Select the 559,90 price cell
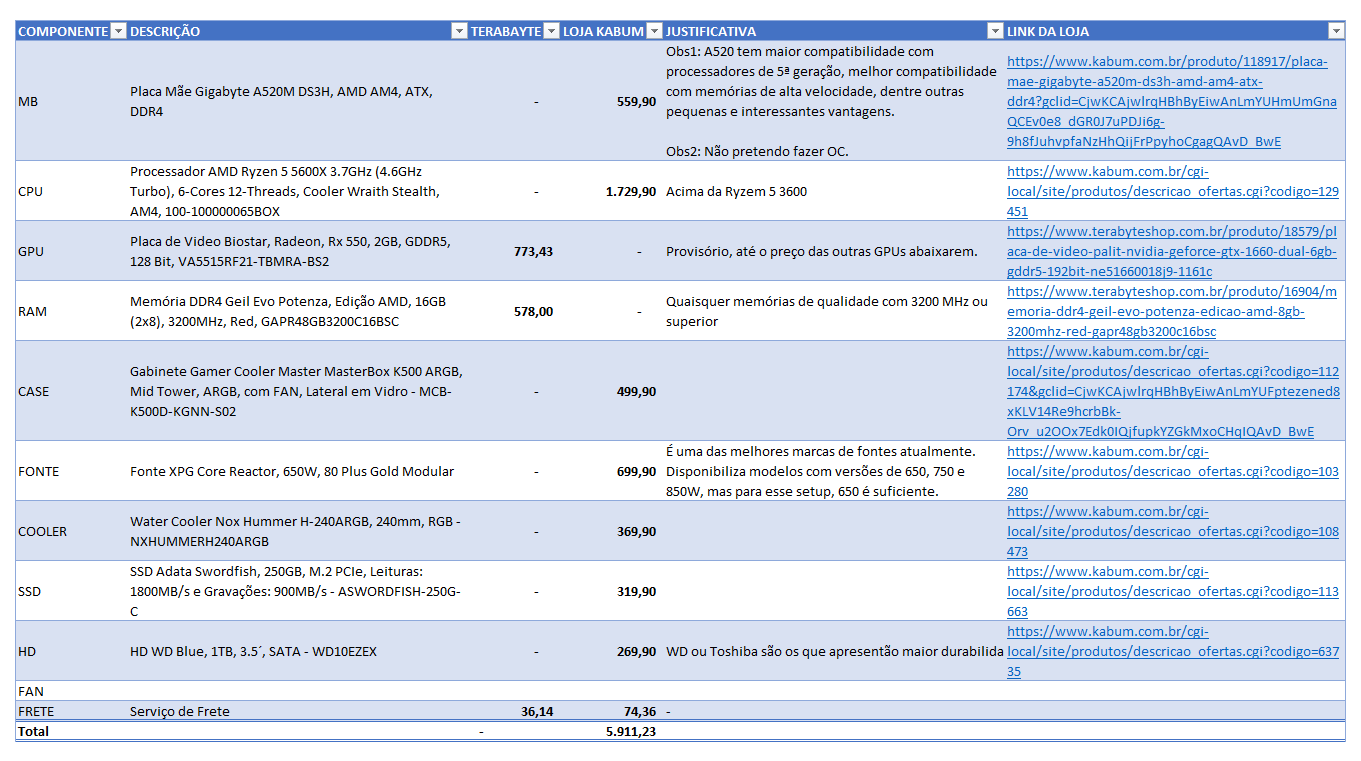Screen dimensions: 1361x761 [612, 101]
